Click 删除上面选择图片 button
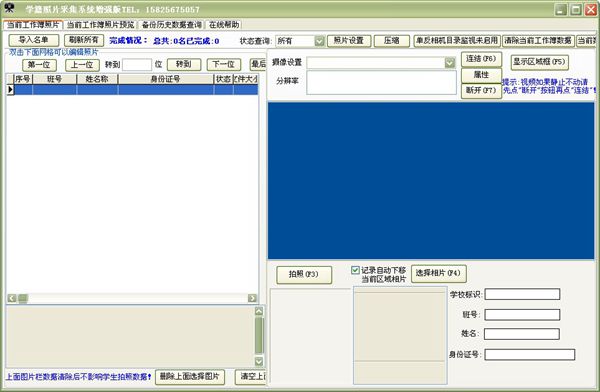600x392 pixels. pyautogui.click(x=190, y=377)
